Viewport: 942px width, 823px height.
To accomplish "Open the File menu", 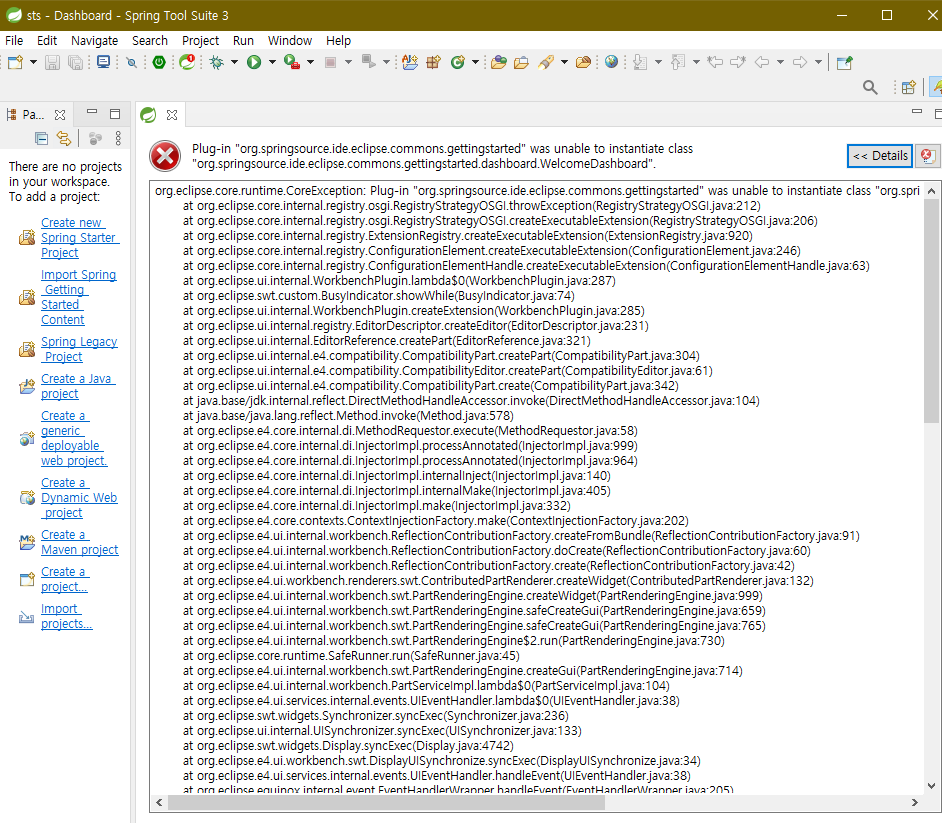I will (x=14, y=40).
